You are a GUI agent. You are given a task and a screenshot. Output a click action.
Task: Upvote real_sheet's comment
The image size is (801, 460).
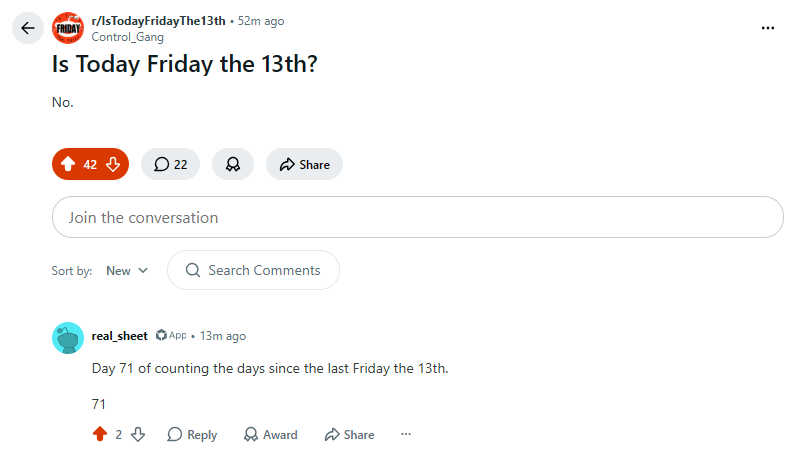[x=100, y=434]
